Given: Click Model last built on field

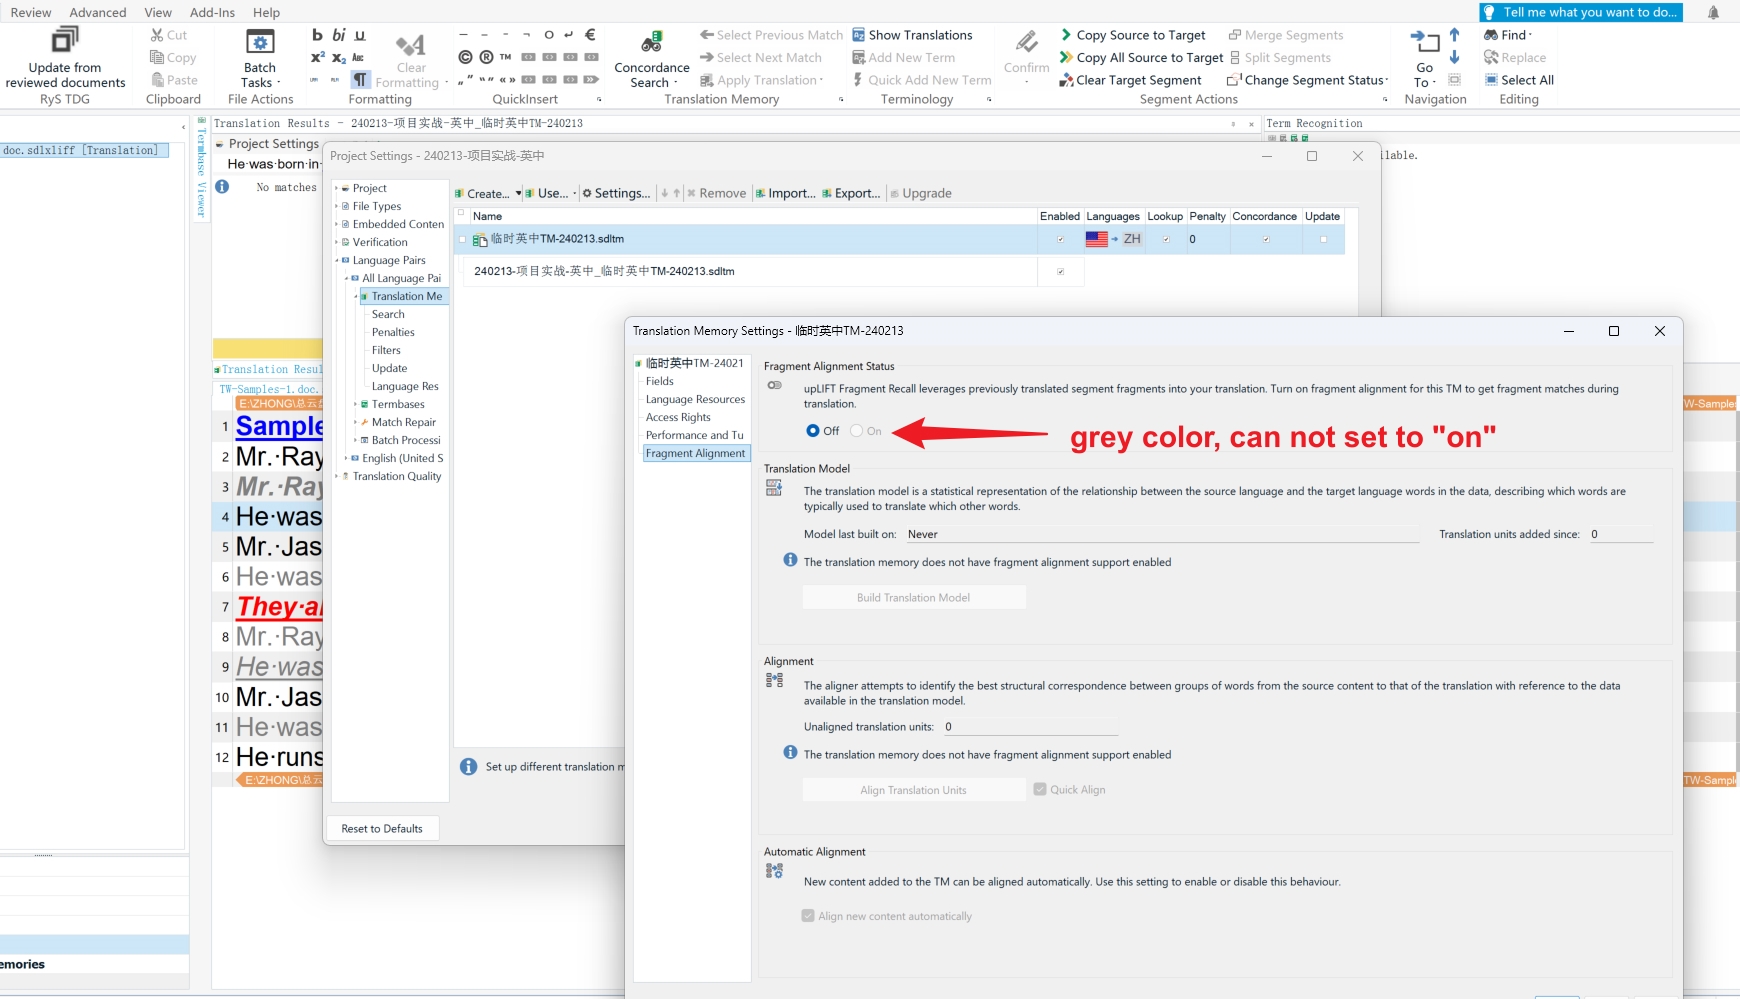Looking at the screenshot, I should (1163, 534).
